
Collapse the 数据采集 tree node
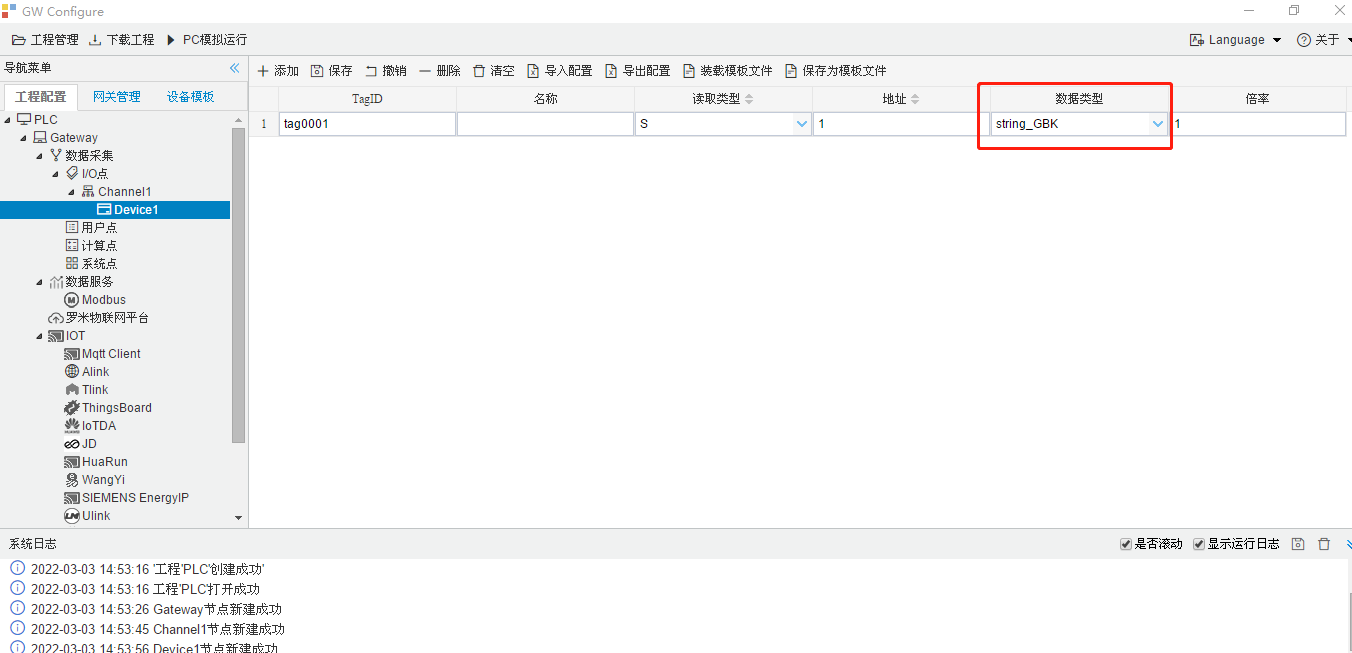[x=40, y=156]
